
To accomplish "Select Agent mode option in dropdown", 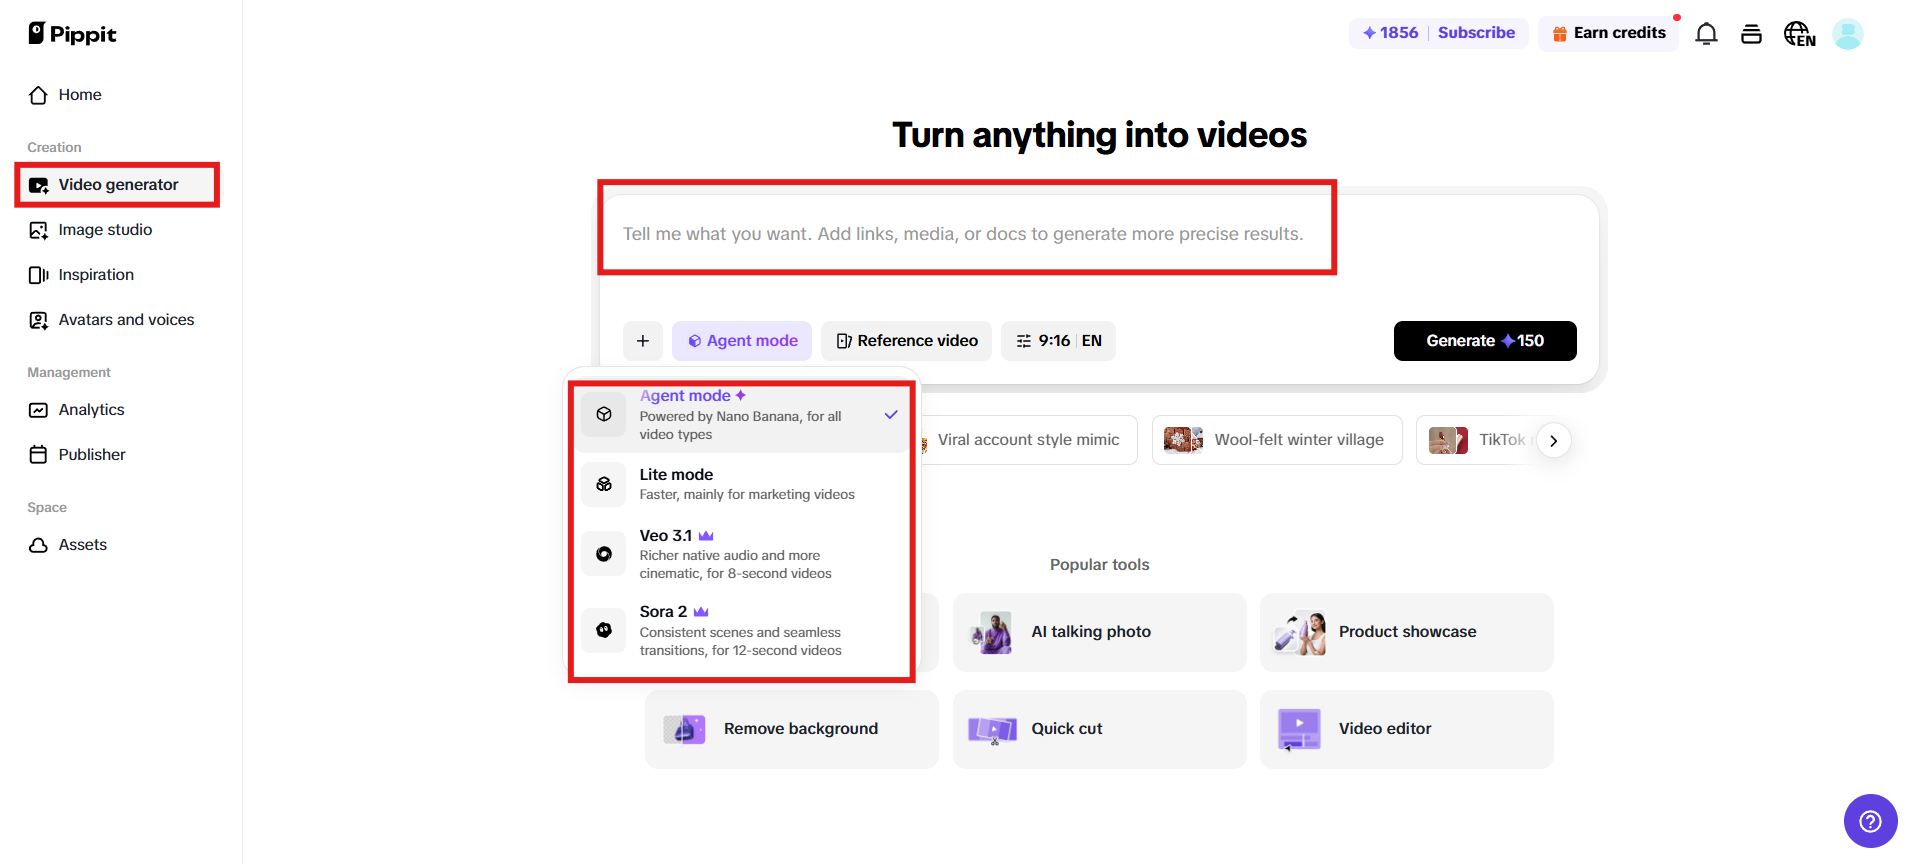I will 744,415.
